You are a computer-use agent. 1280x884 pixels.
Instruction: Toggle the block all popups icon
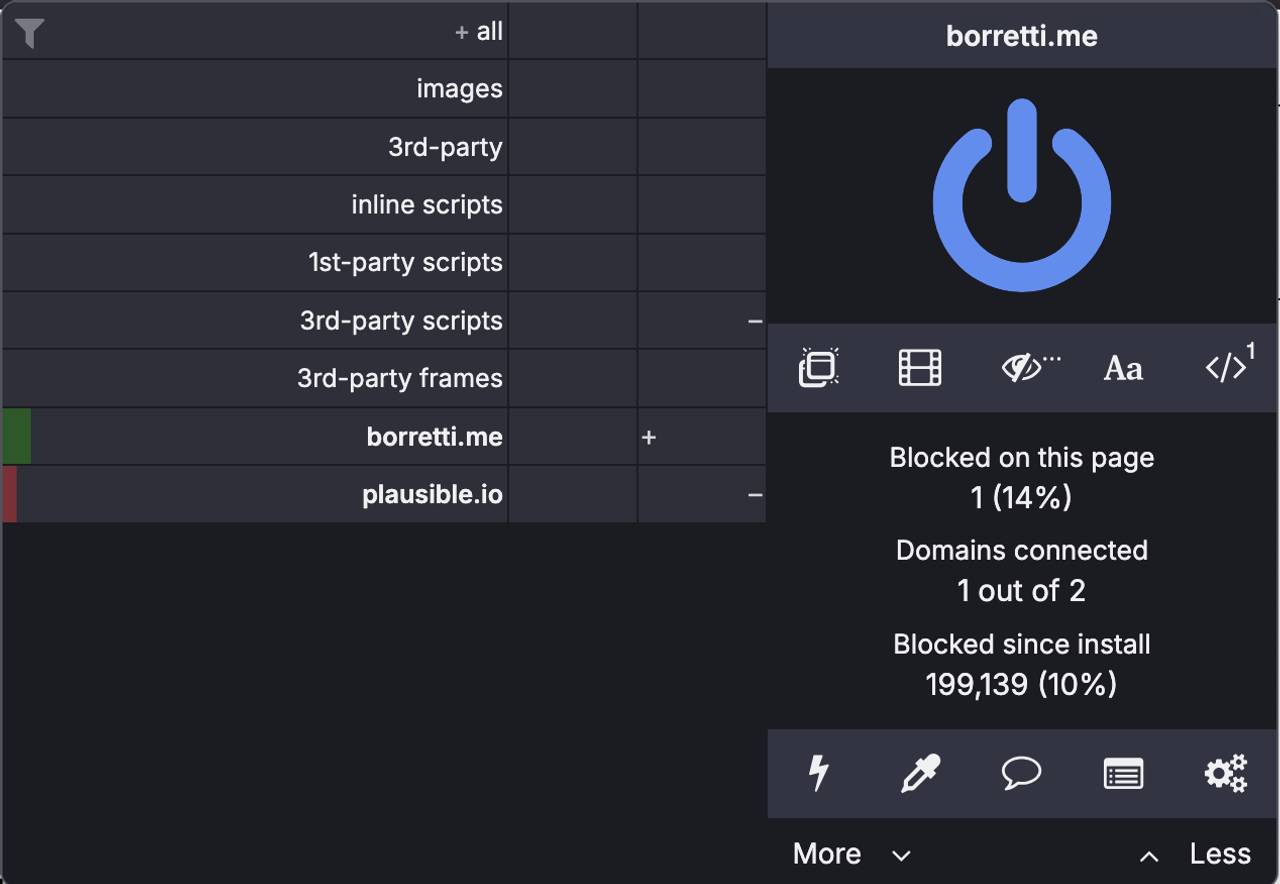click(819, 368)
